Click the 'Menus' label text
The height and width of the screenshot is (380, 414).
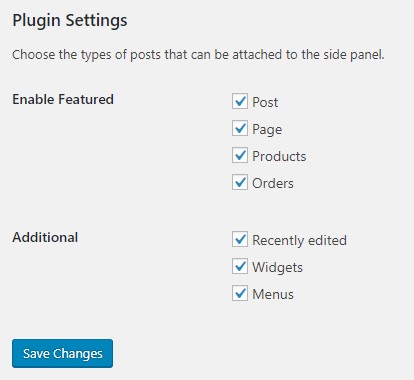[273, 294]
